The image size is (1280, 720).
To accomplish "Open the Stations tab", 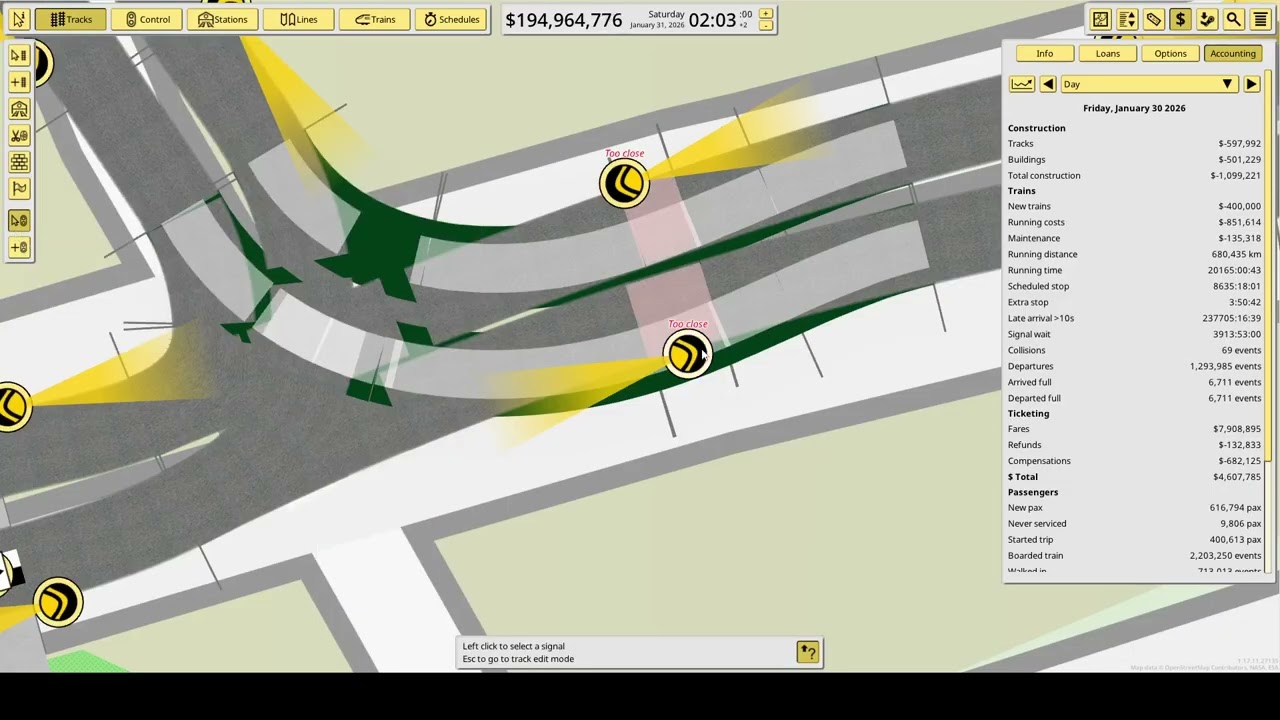I will pos(222,19).
